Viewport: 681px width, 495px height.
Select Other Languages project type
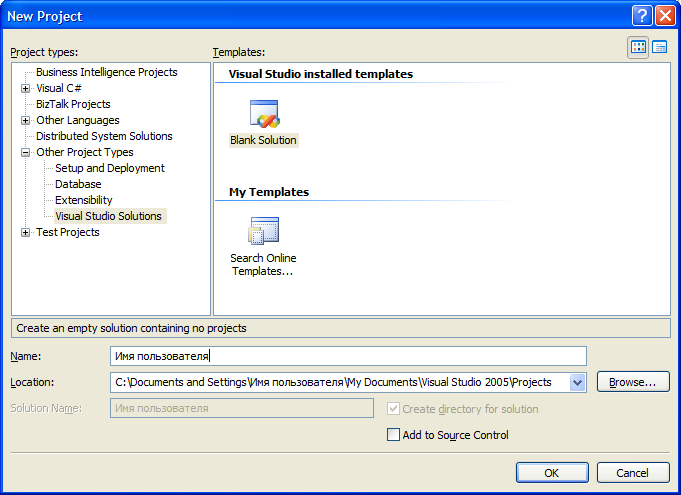click(x=78, y=120)
